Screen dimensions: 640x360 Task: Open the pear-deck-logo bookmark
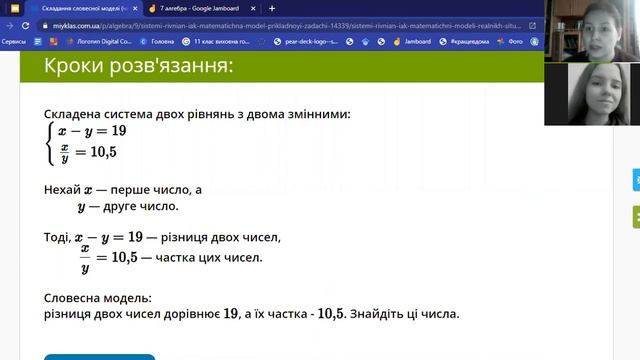click(306, 42)
